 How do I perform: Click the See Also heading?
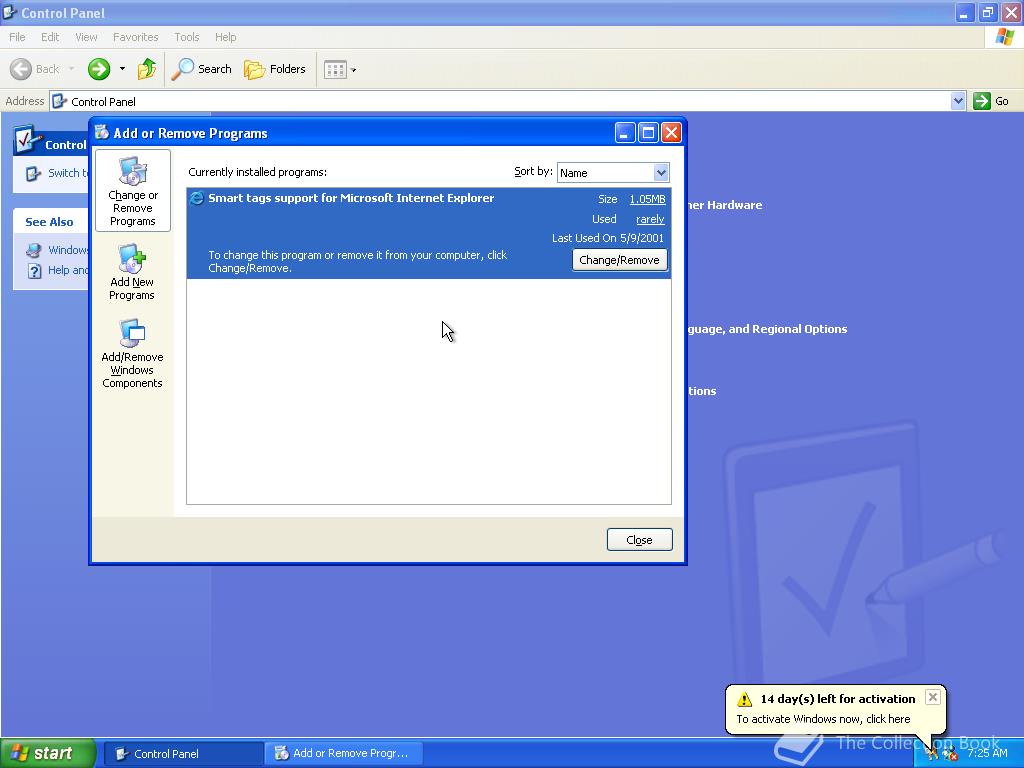(x=49, y=222)
